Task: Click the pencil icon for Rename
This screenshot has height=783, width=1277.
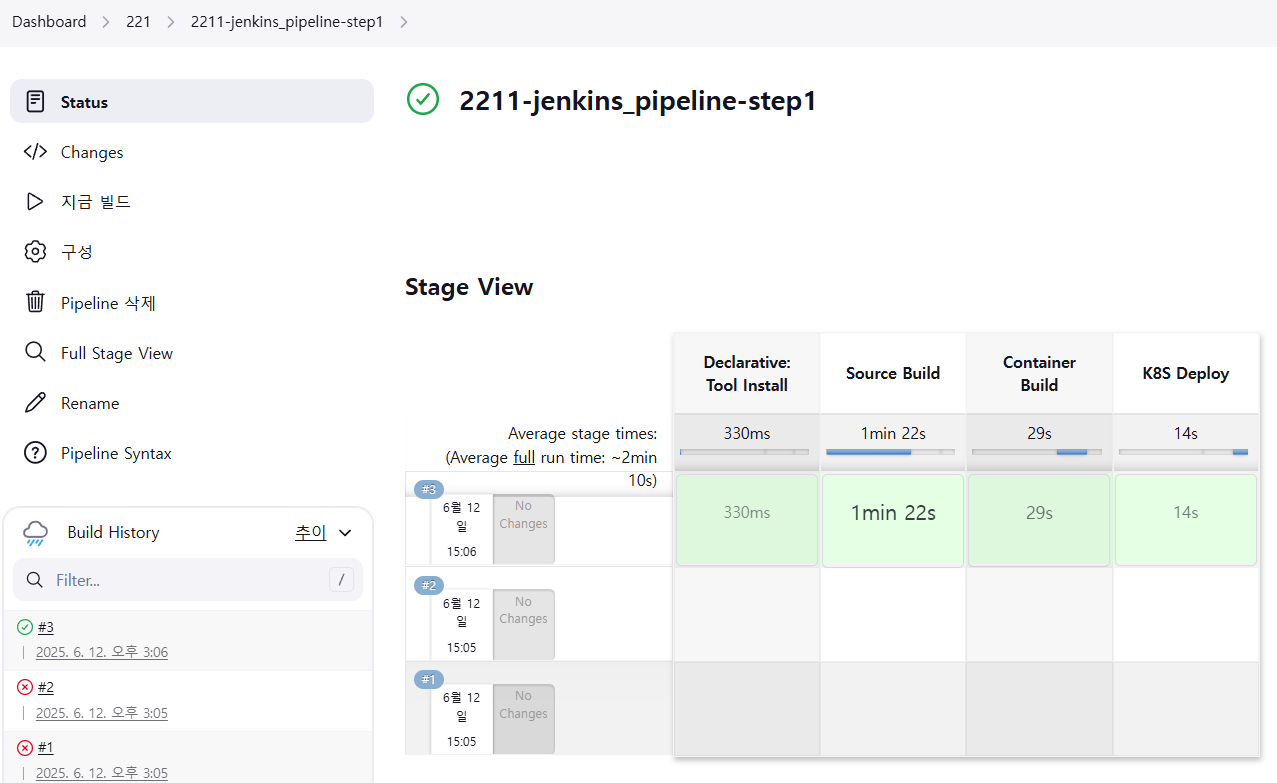Action: (35, 403)
